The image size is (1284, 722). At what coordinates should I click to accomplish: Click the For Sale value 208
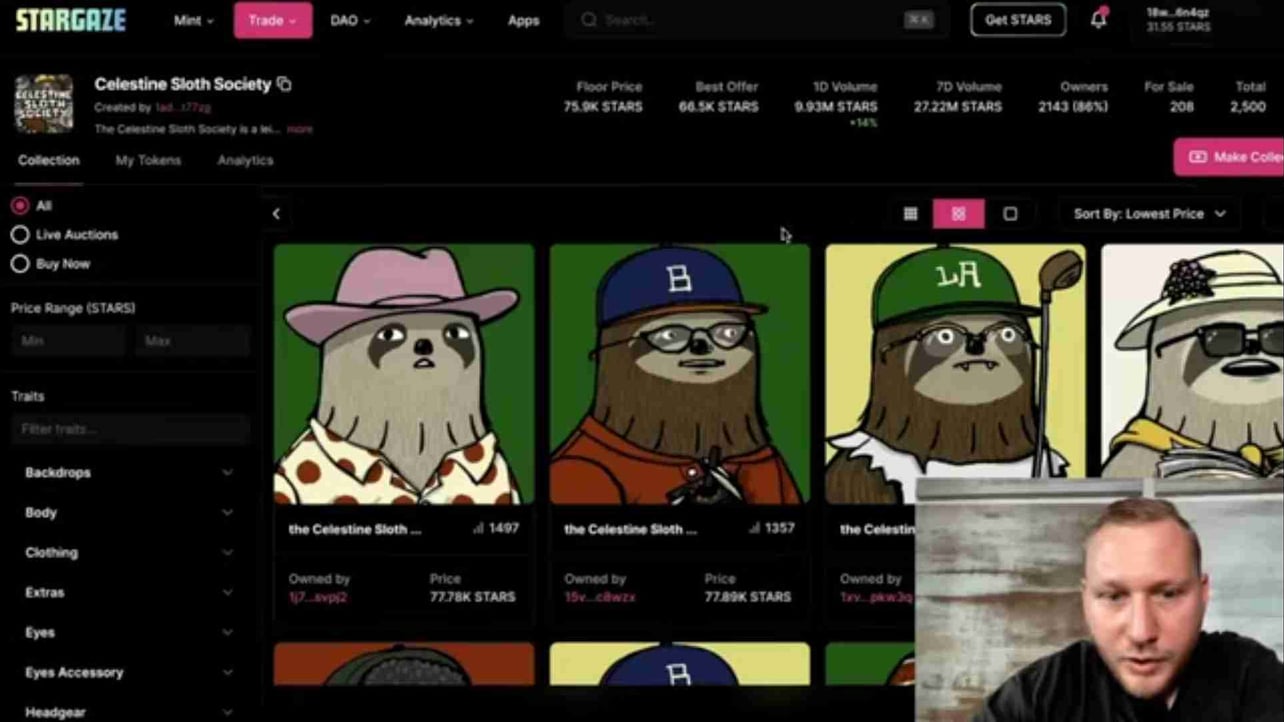(1181, 107)
